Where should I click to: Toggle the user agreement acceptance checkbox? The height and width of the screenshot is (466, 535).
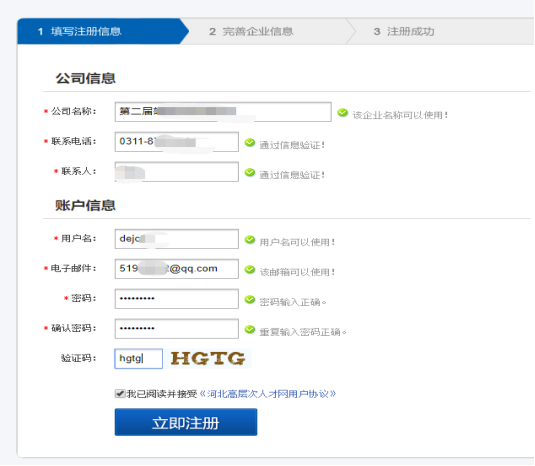click(120, 394)
